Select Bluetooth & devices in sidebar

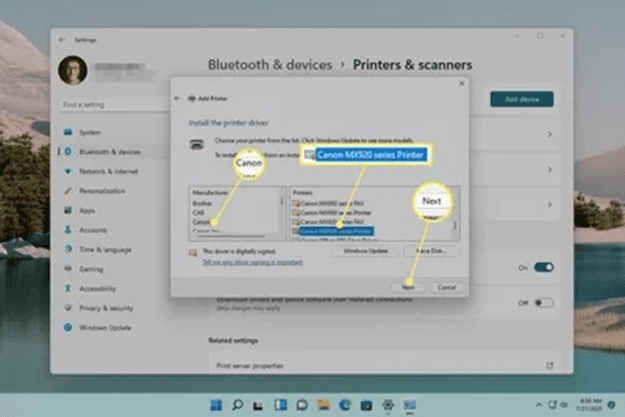[110, 152]
